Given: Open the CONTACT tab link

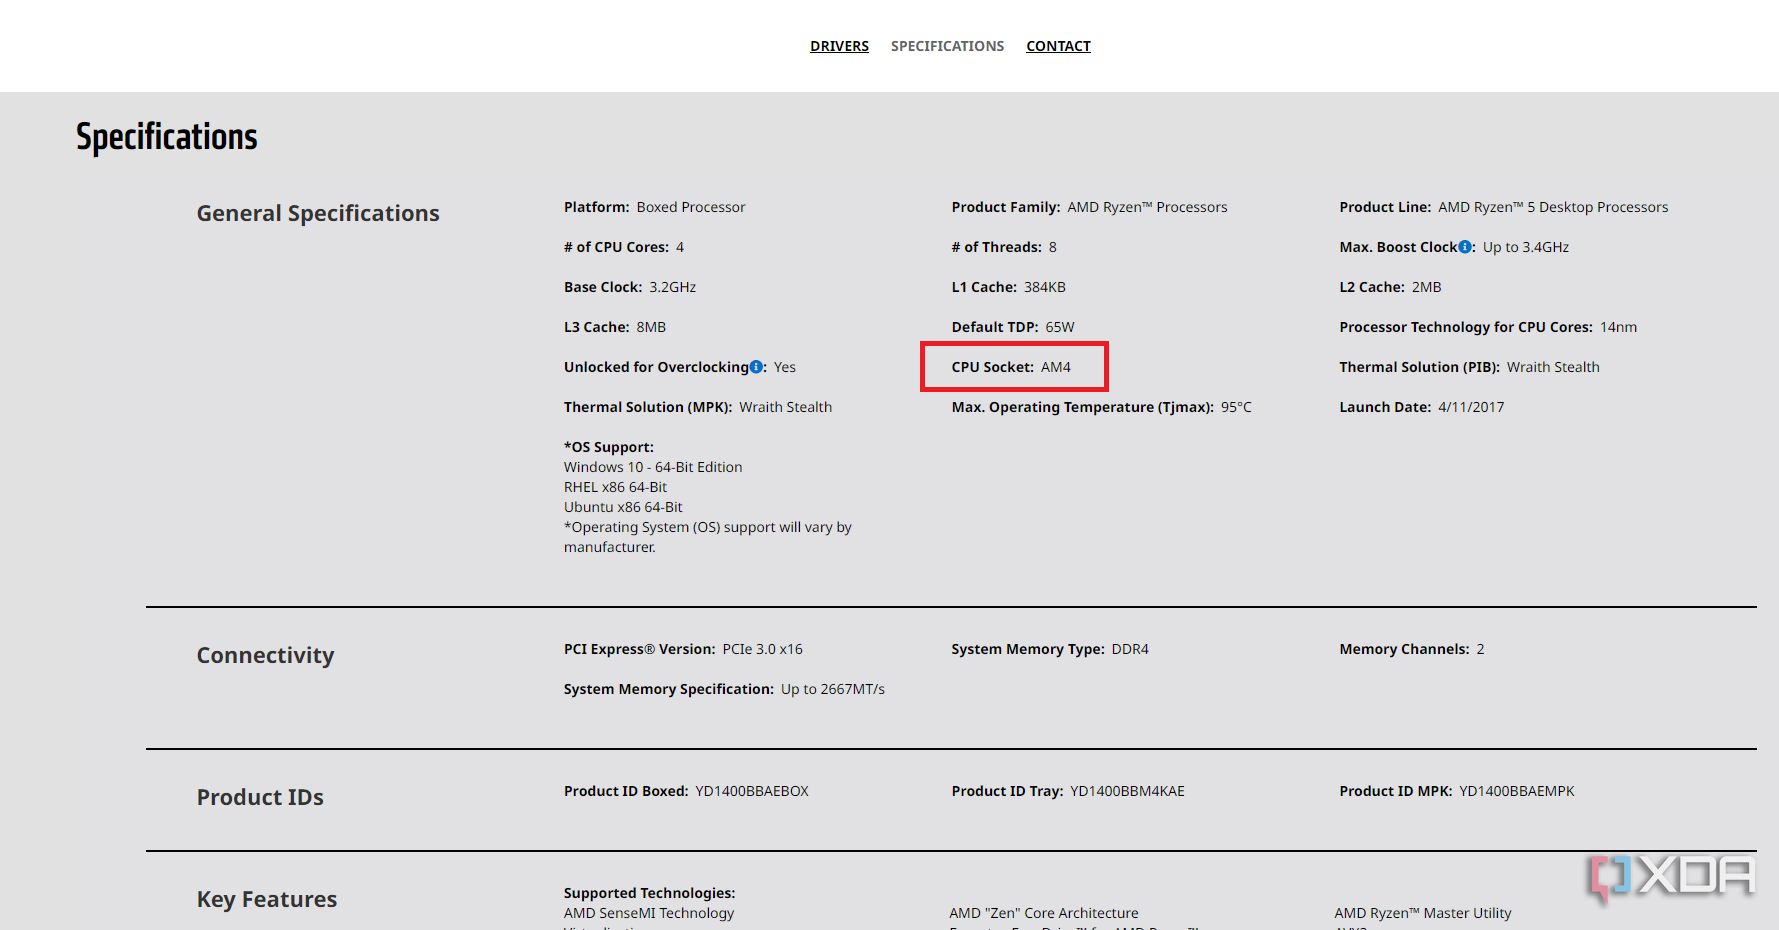Looking at the screenshot, I should click(x=1058, y=46).
